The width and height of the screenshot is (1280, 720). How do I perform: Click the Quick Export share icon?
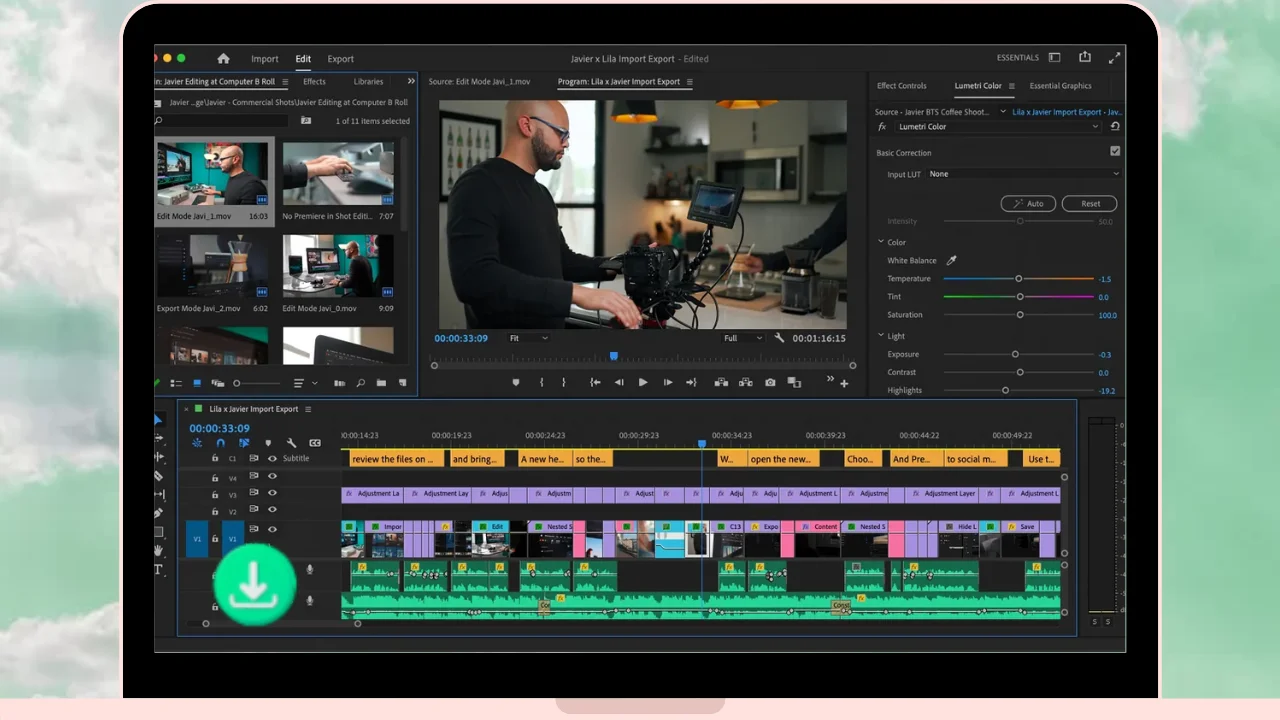1085,58
